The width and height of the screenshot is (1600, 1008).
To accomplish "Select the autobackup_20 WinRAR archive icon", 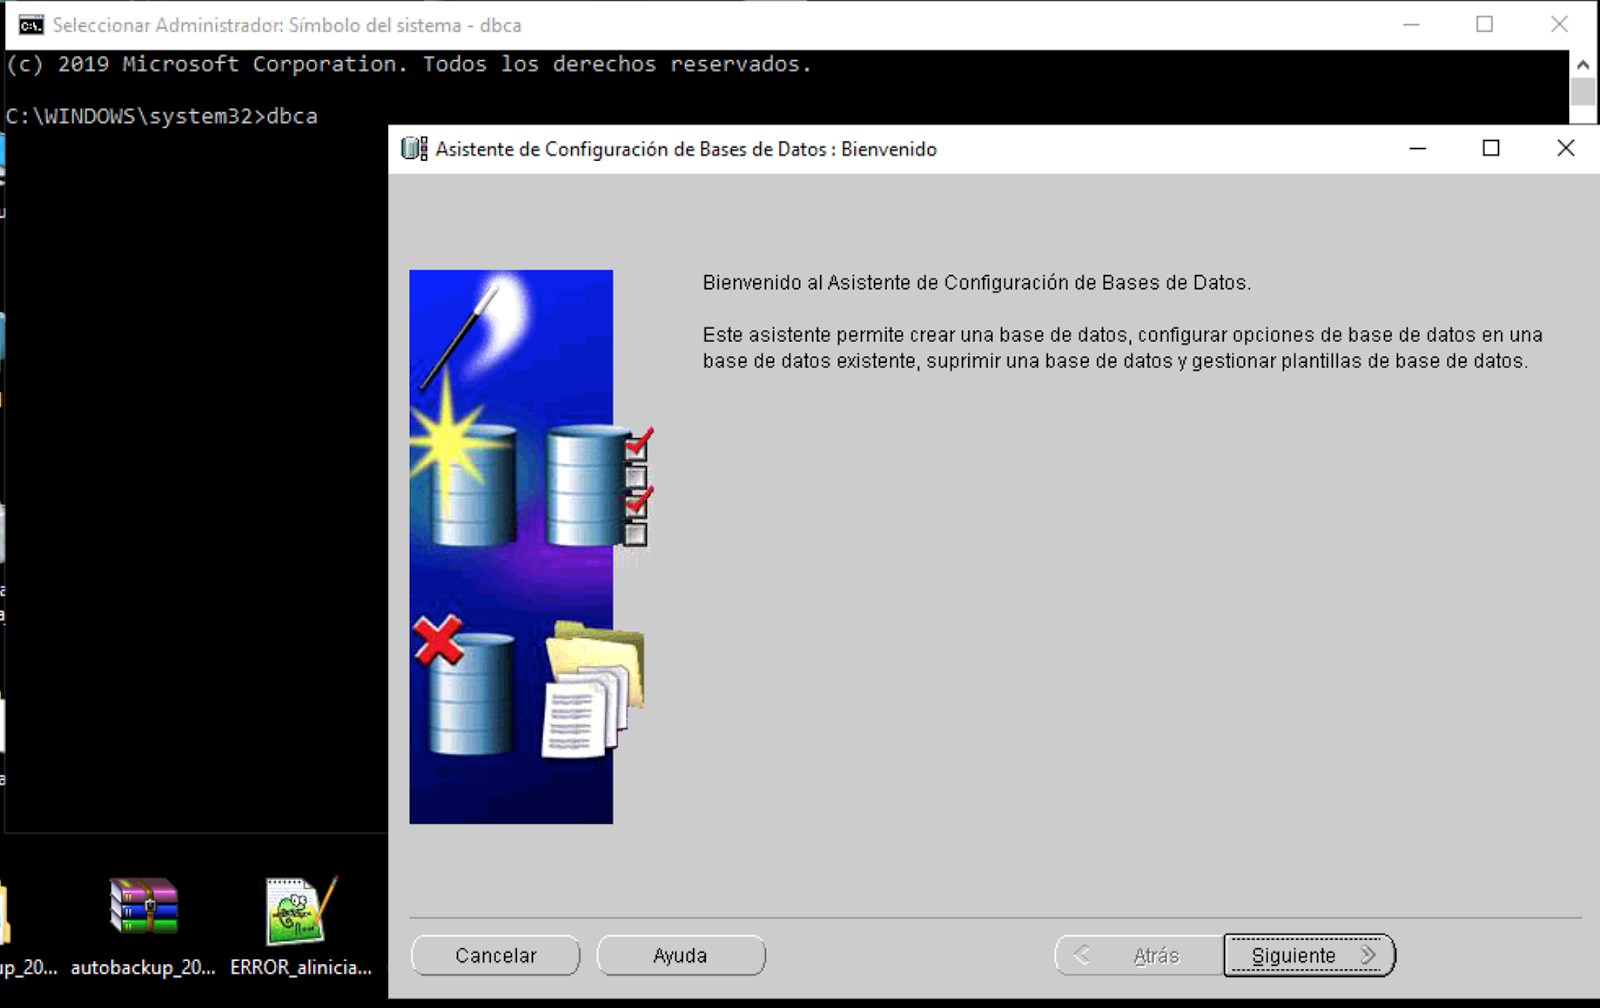I will (x=143, y=906).
